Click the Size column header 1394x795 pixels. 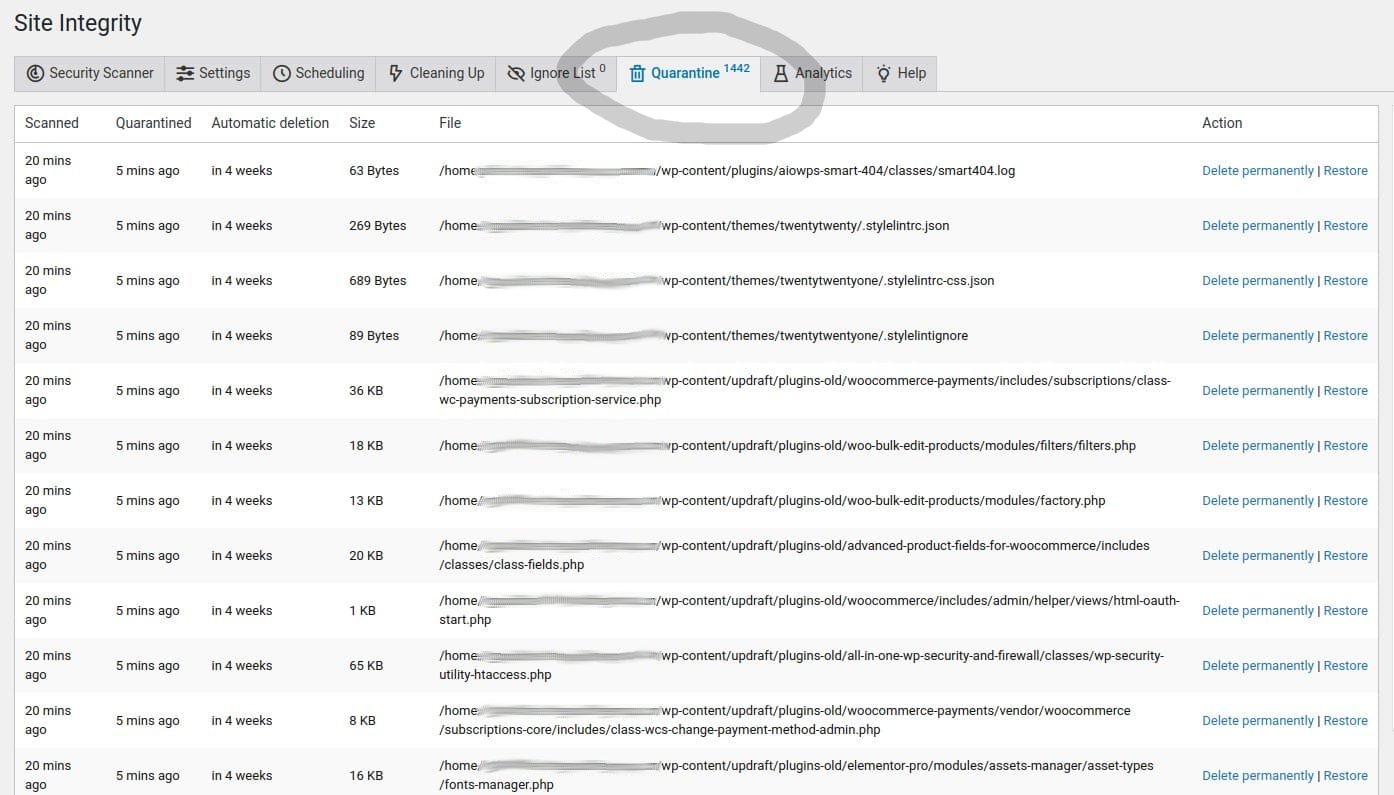362,123
